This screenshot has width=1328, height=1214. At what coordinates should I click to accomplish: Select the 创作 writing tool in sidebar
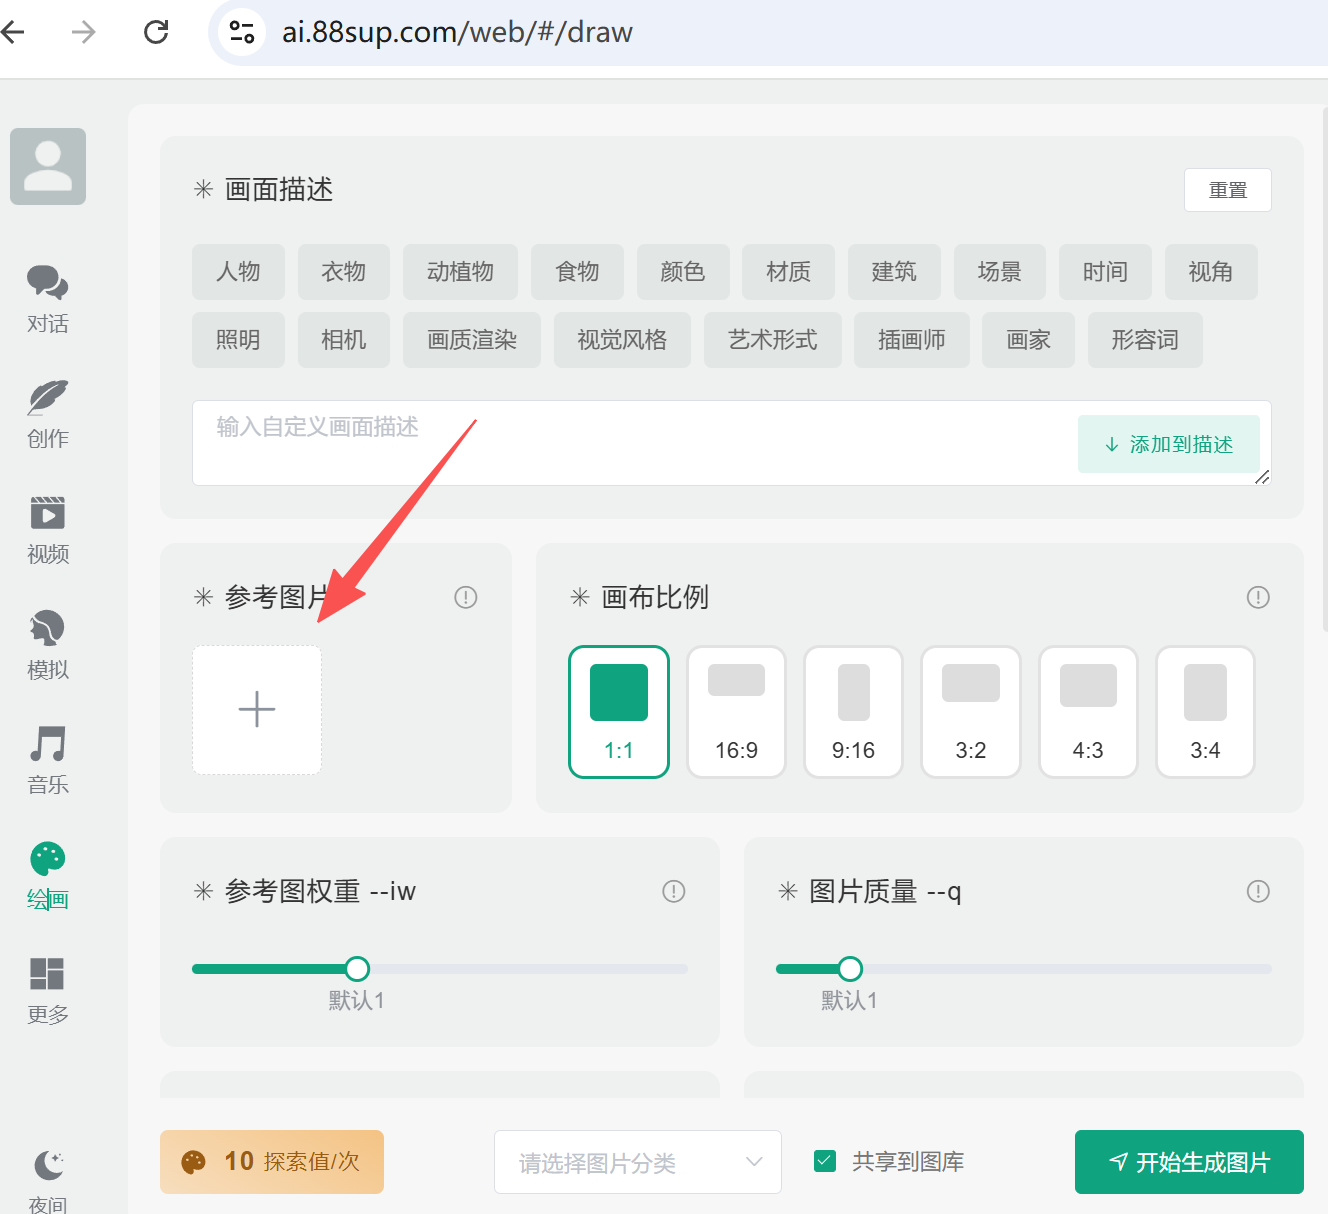(x=47, y=414)
